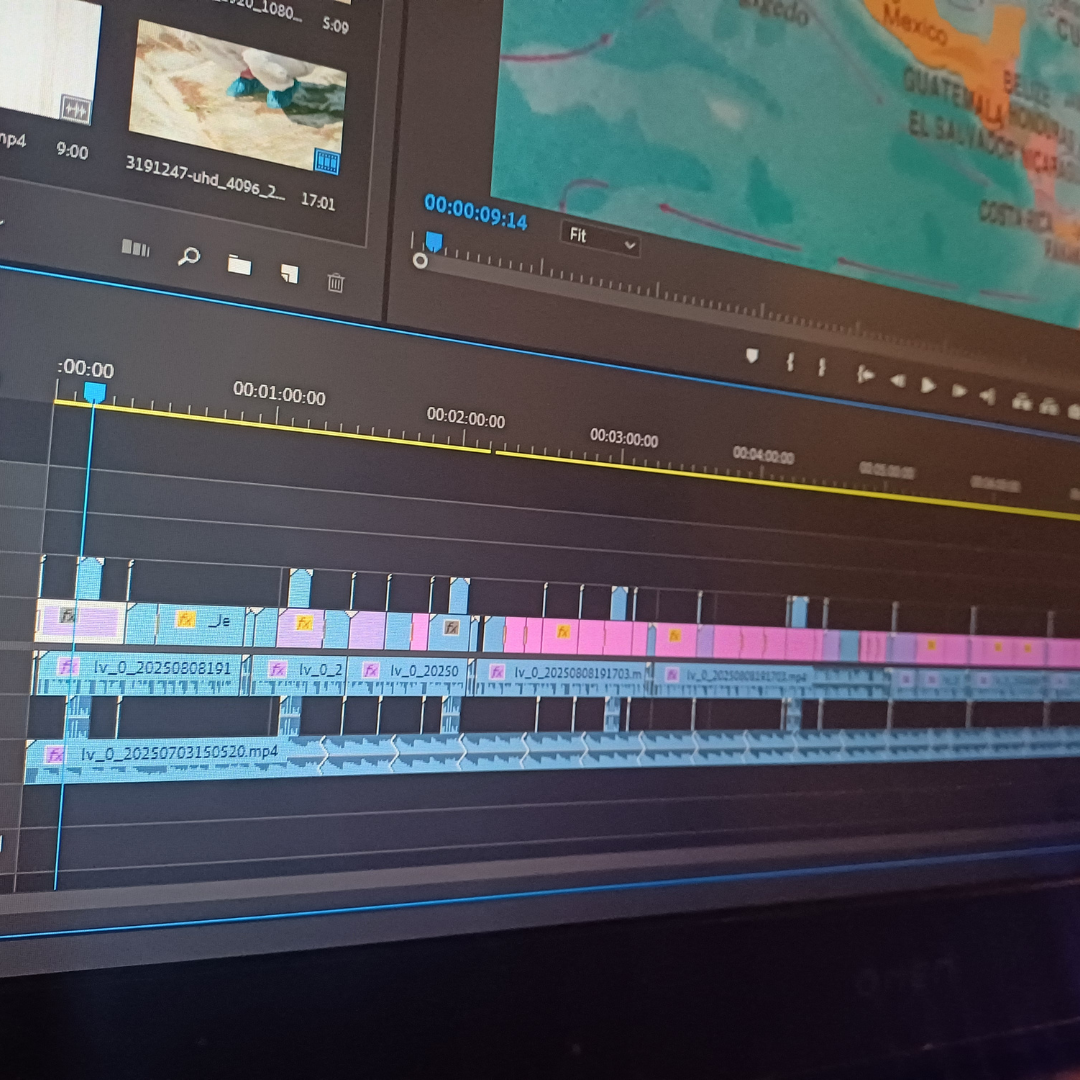The image size is (1080, 1080).
Task: Click the 00:00:09:14 playhead timecode field
Action: pos(475,211)
